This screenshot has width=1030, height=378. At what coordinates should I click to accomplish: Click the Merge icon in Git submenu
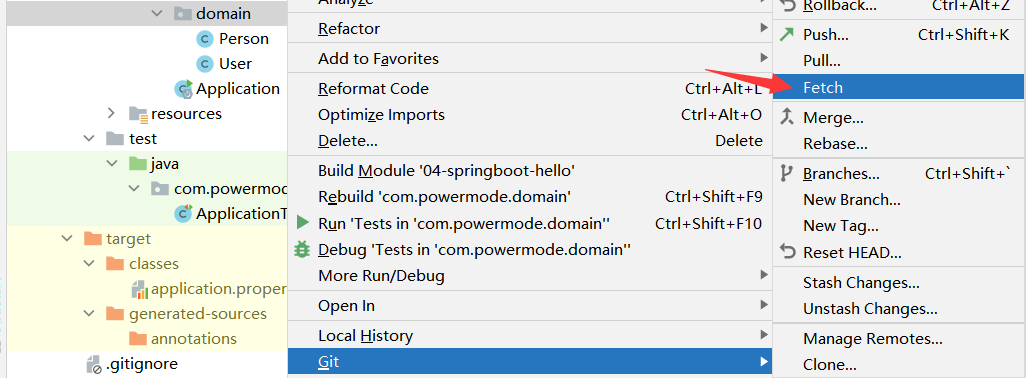click(x=787, y=118)
